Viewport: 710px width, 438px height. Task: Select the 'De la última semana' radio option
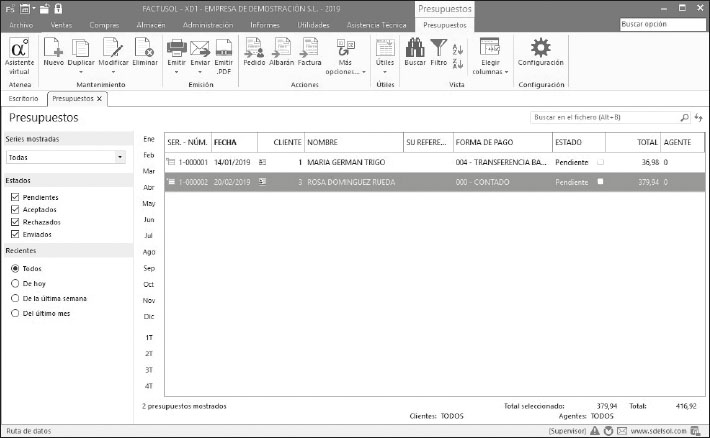[15, 298]
